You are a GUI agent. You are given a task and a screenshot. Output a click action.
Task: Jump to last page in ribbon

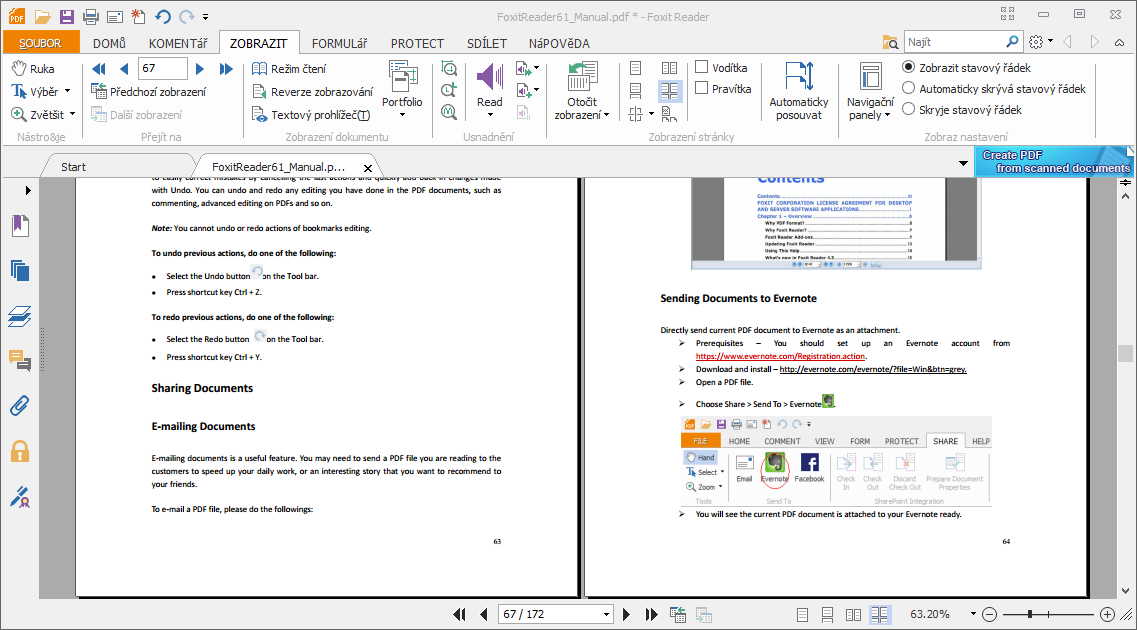[x=226, y=69]
